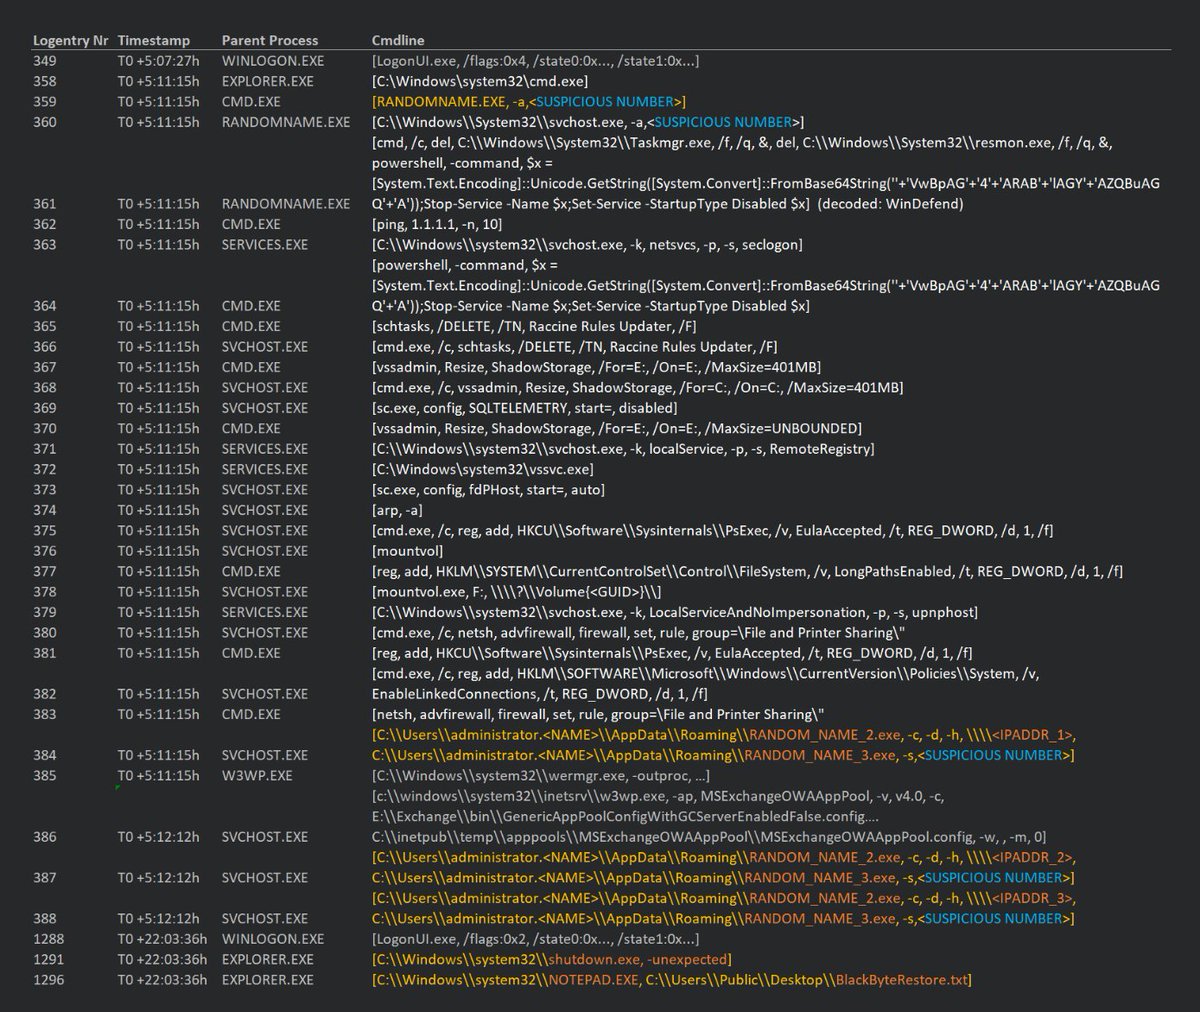Click W3WP.EXE parent process in row 385
1200x1012 pixels.
tap(257, 777)
